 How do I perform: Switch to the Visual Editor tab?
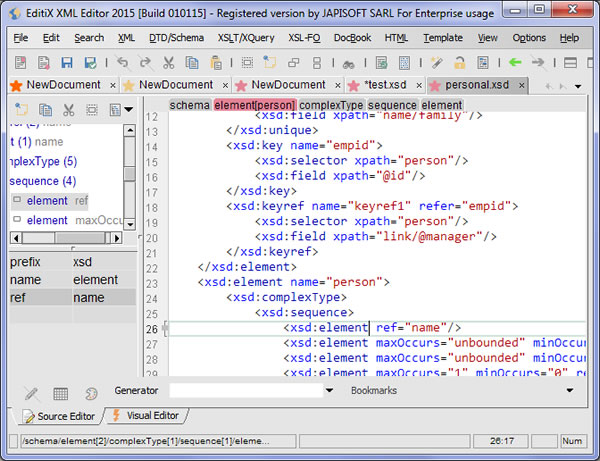coord(147,416)
